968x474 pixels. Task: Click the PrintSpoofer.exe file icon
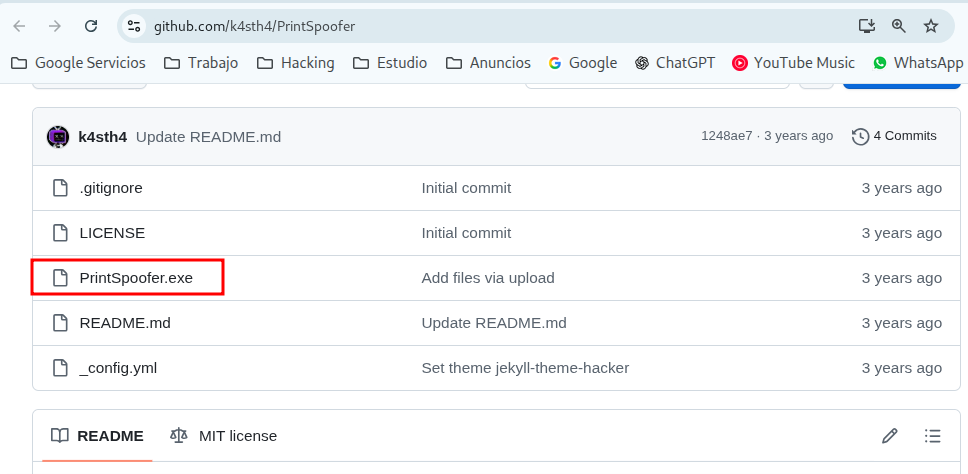point(60,278)
